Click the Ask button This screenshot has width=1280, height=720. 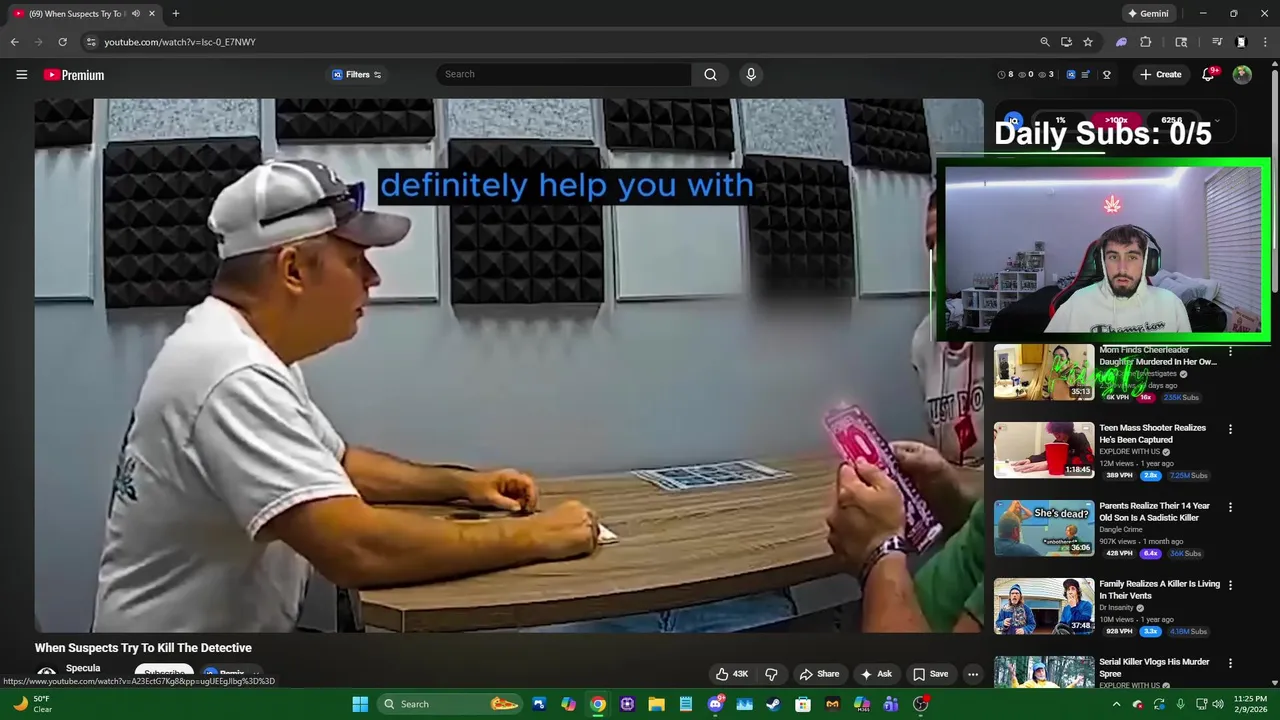[x=876, y=674]
